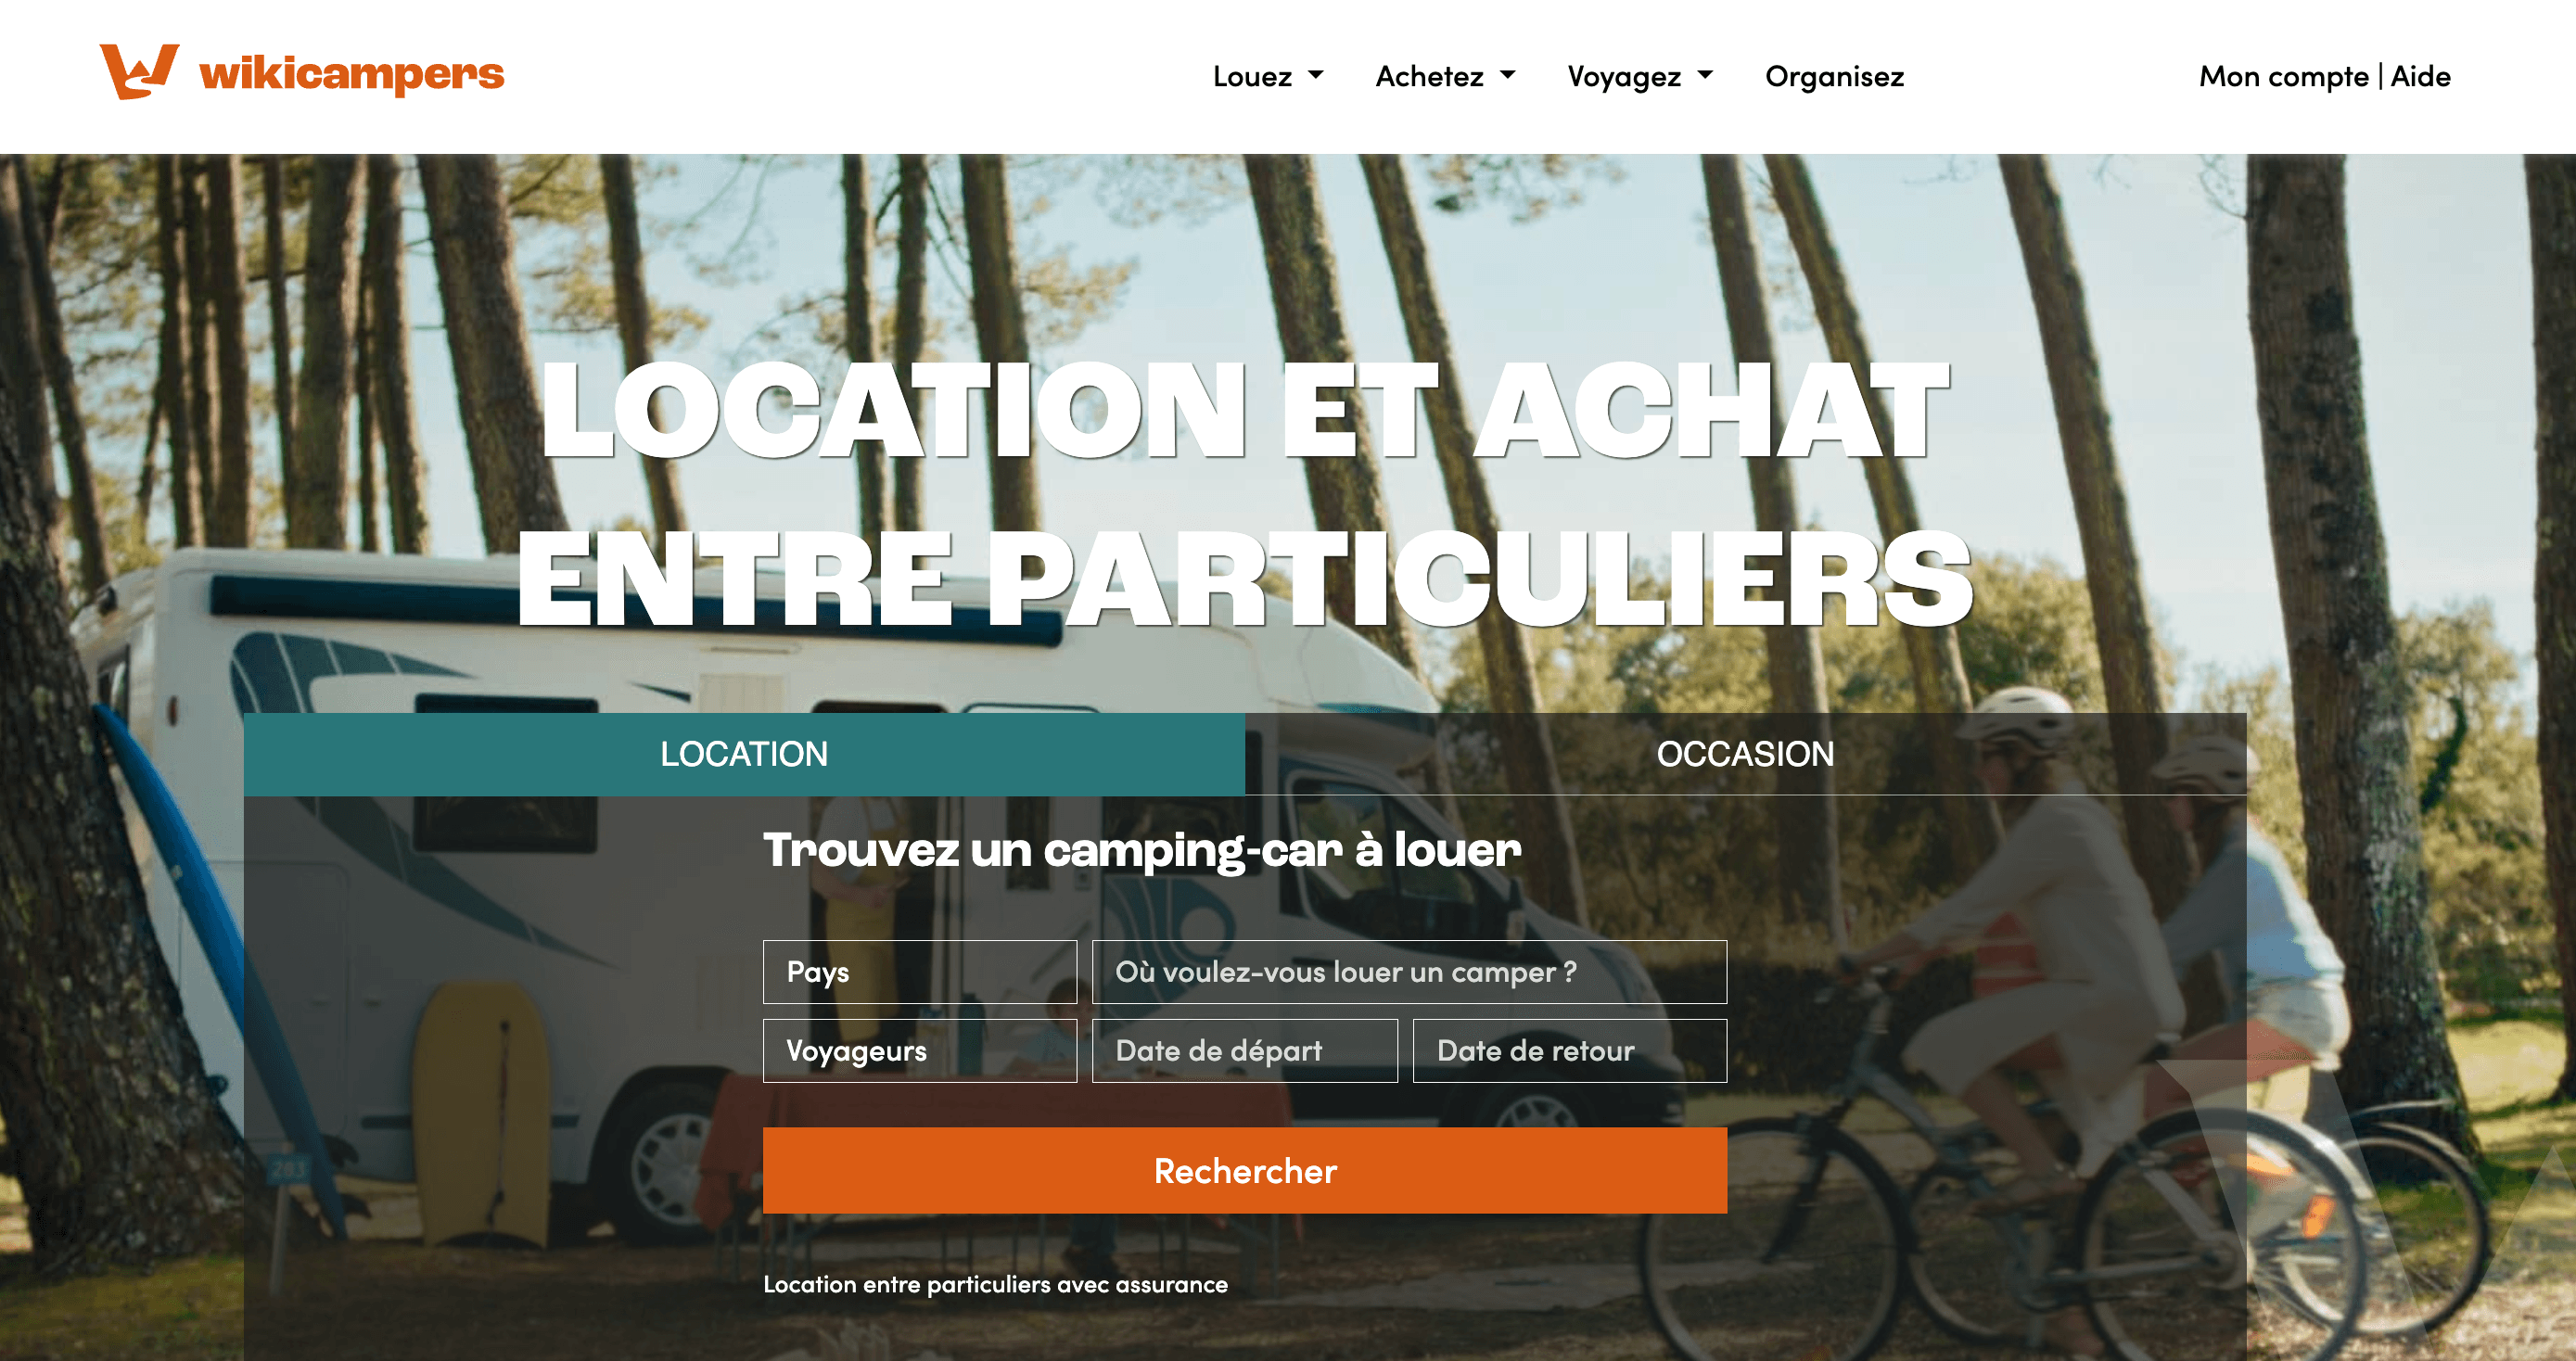Open the Aide link

click(2420, 76)
